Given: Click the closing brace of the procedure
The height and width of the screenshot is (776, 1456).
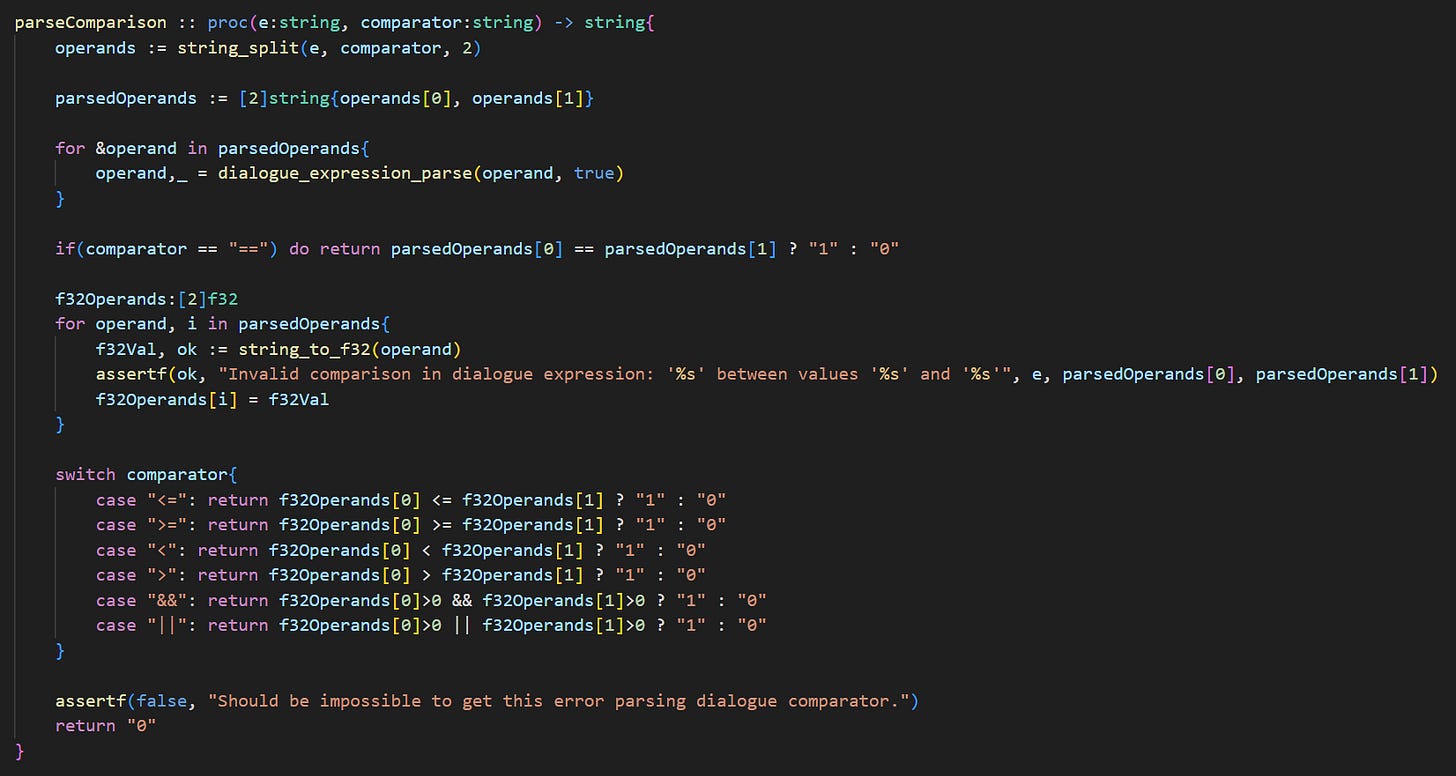Looking at the screenshot, I should pos(19,750).
